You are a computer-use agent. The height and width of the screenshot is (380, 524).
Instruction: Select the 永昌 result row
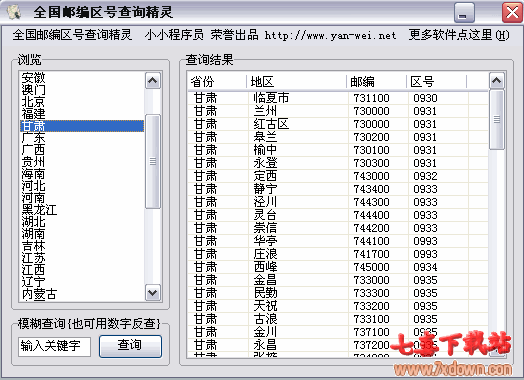click(338, 346)
